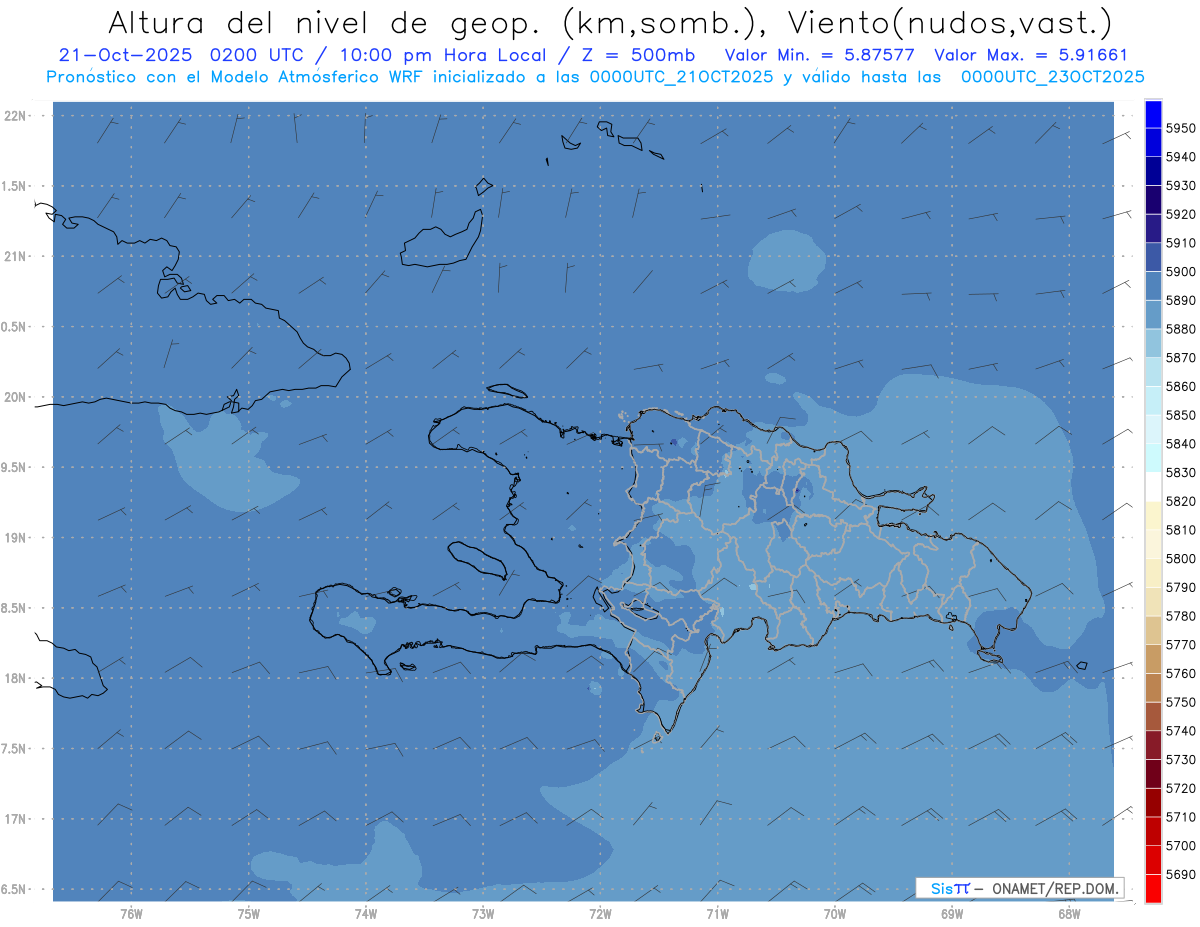This screenshot has width=1200, height=927.
Task: Click the 5820 colorbar label
Action: pos(1180,501)
